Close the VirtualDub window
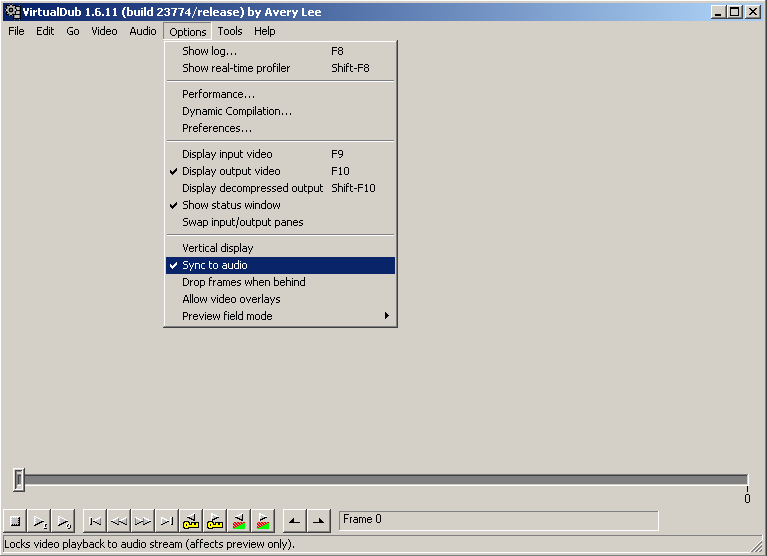 [753, 12]
